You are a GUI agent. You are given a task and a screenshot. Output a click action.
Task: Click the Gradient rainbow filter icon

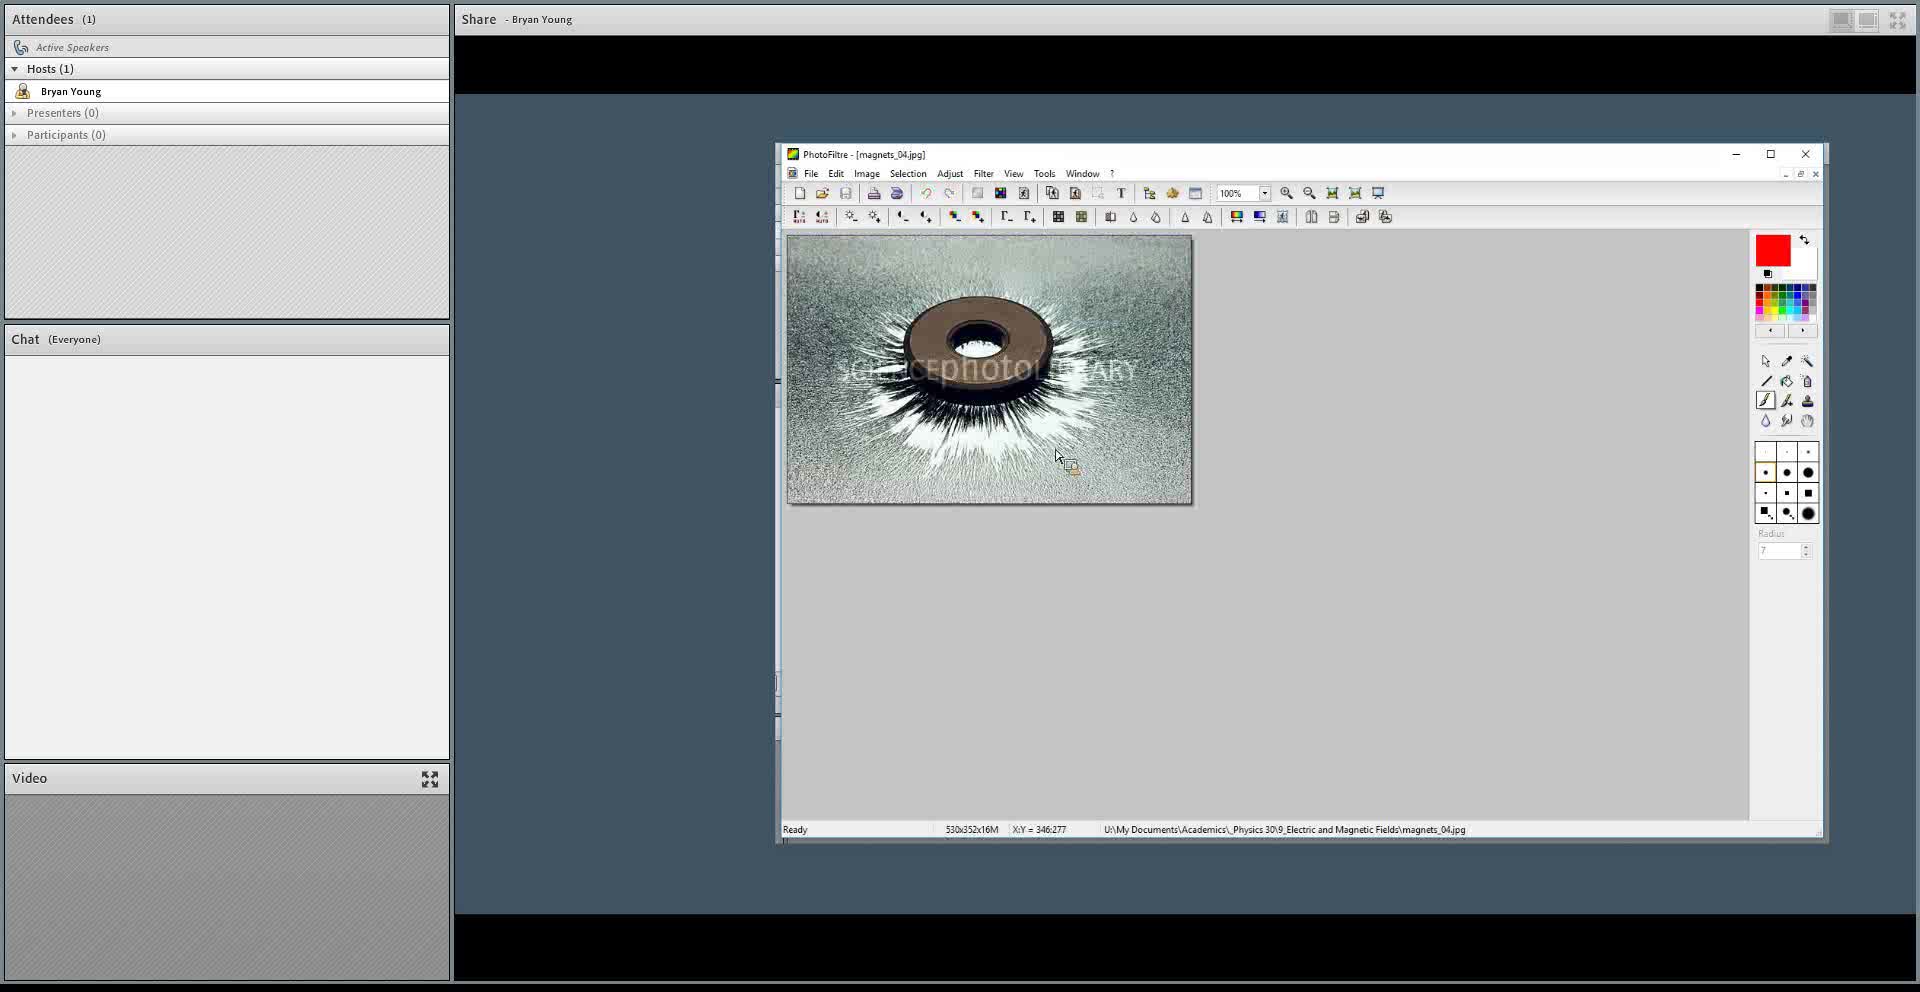1237,217
